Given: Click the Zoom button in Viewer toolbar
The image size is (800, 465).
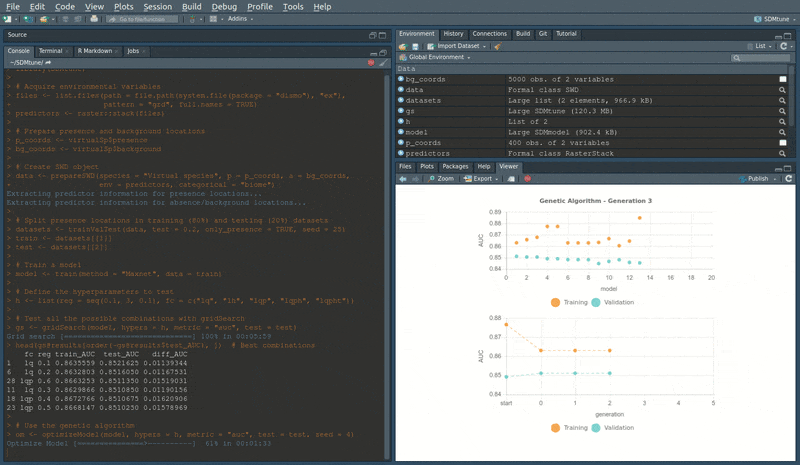Looking at the screenshot, I should (441, 179).
